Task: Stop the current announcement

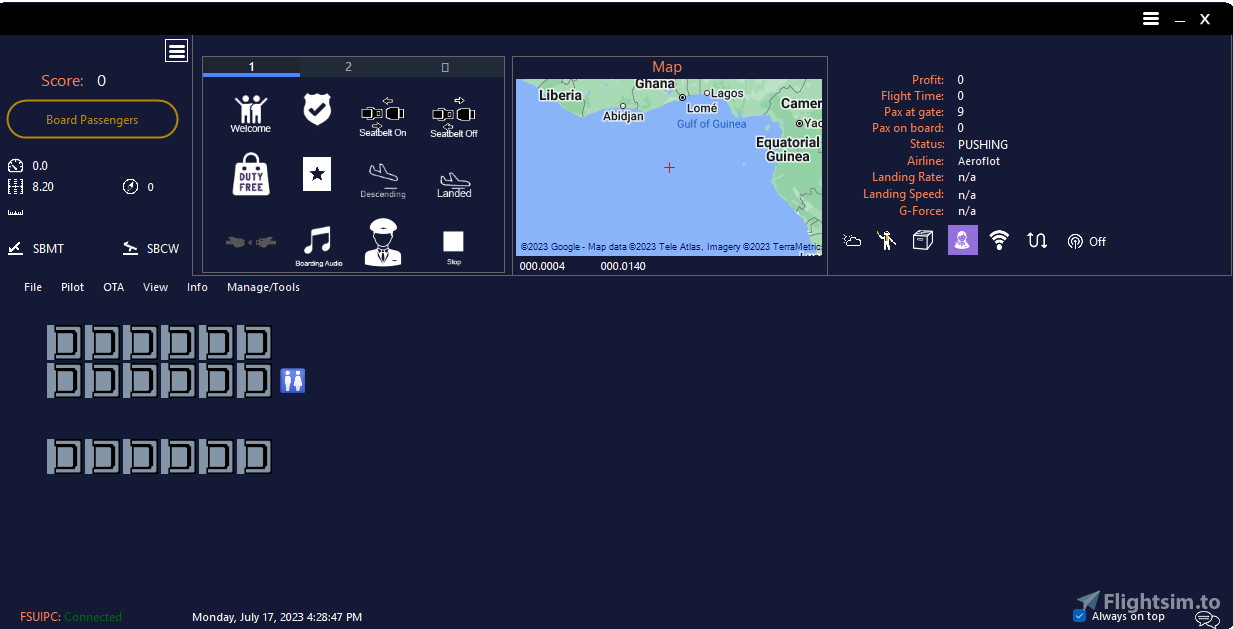Action: click(x=453, y=243)
